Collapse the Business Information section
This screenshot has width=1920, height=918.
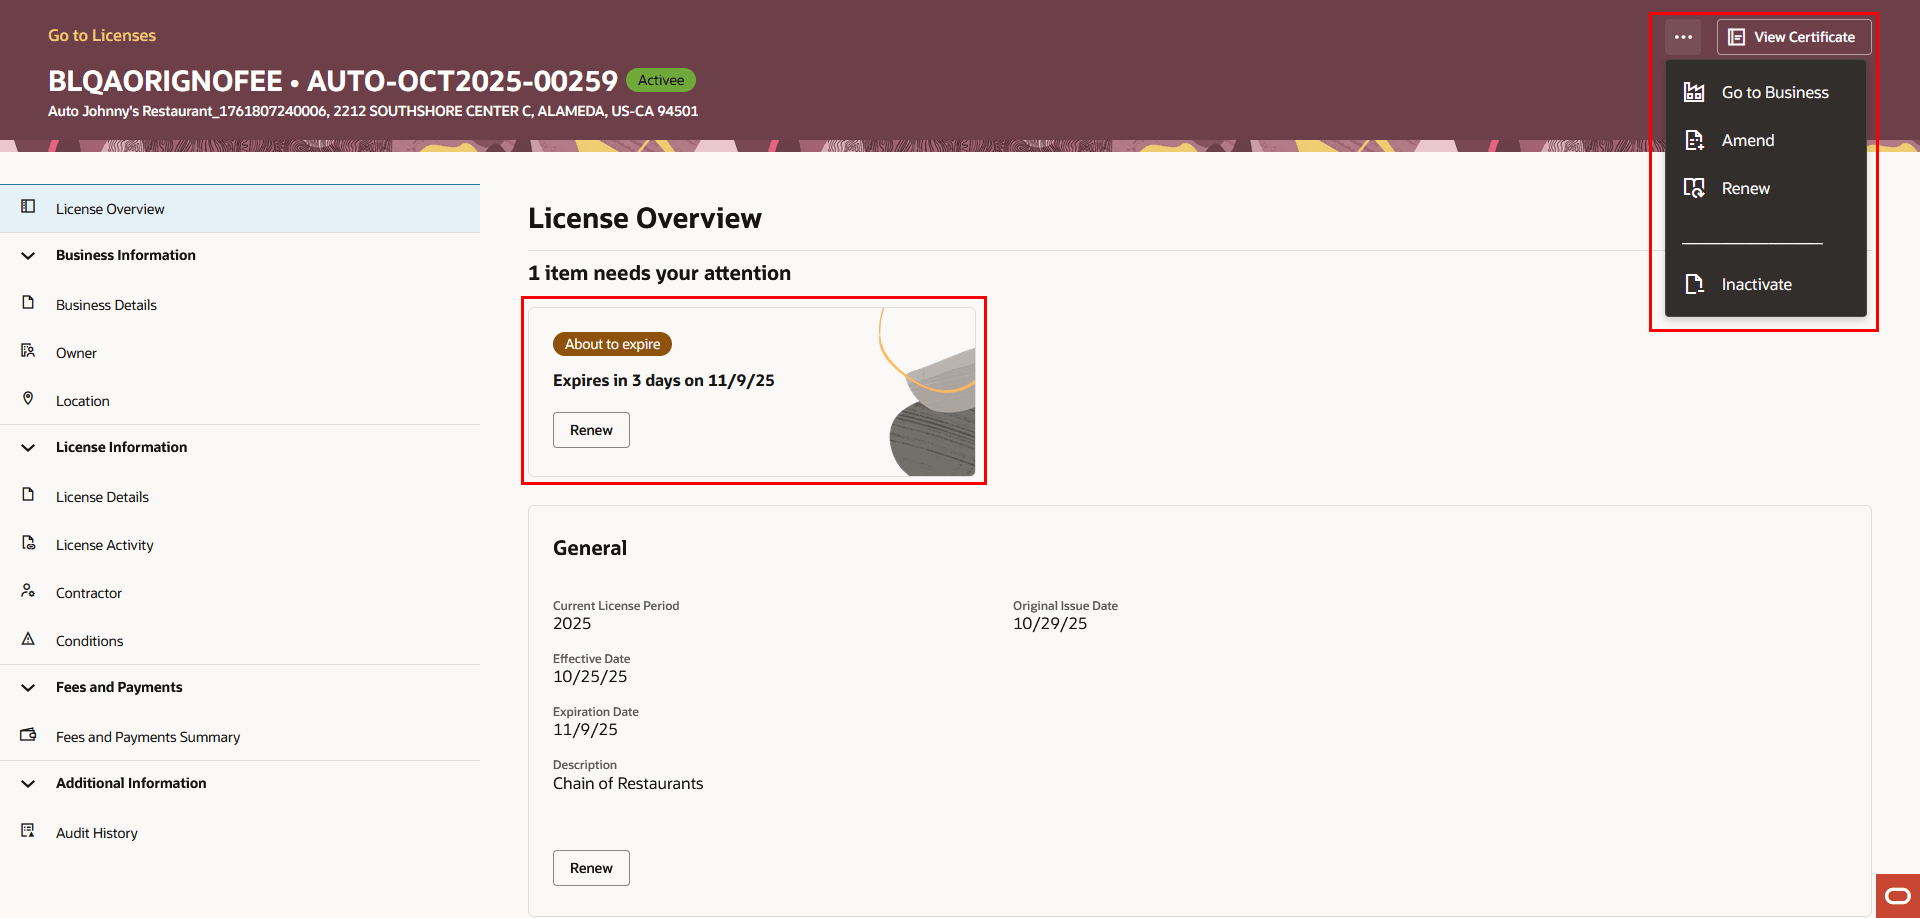point(28,255)
